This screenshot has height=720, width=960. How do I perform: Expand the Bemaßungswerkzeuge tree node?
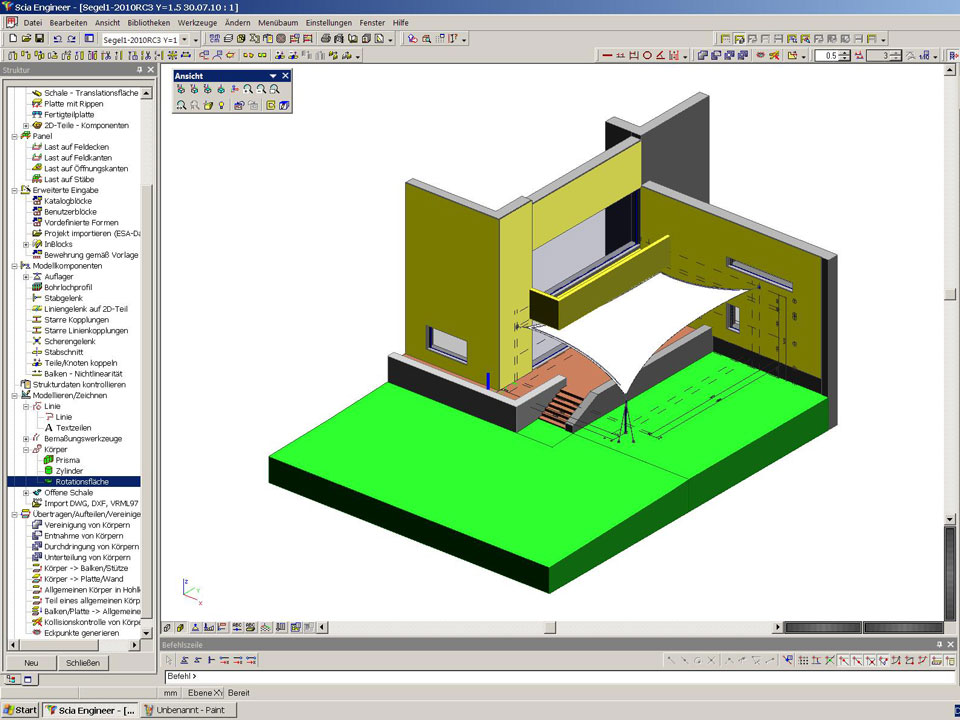[x=26, y=438]
